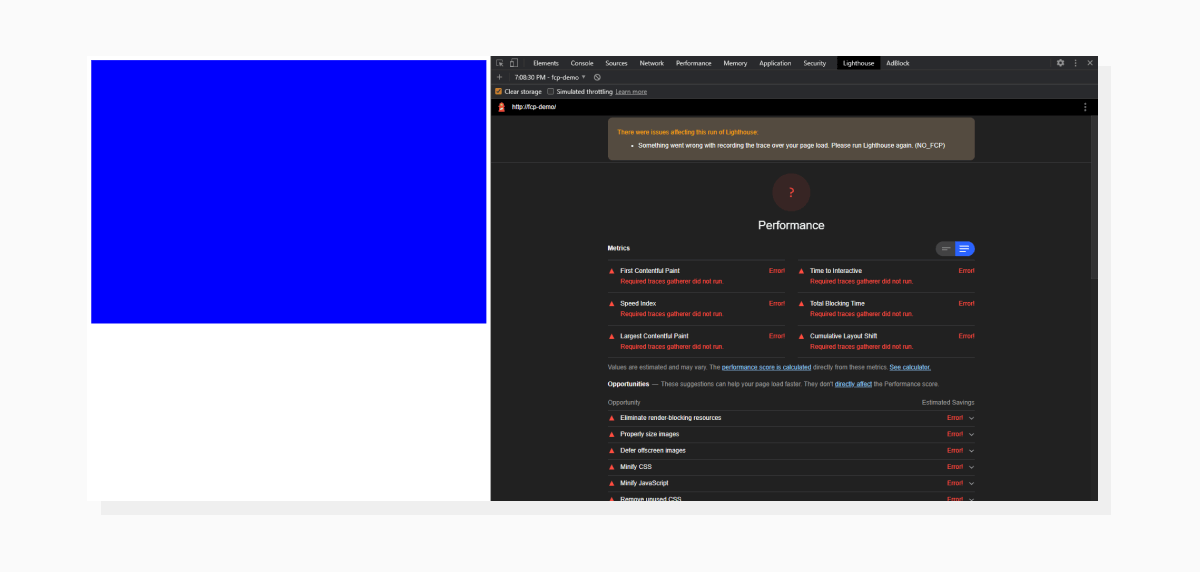
Task: Open the report tools three-dot menu
Action: tap(1085, 107)
